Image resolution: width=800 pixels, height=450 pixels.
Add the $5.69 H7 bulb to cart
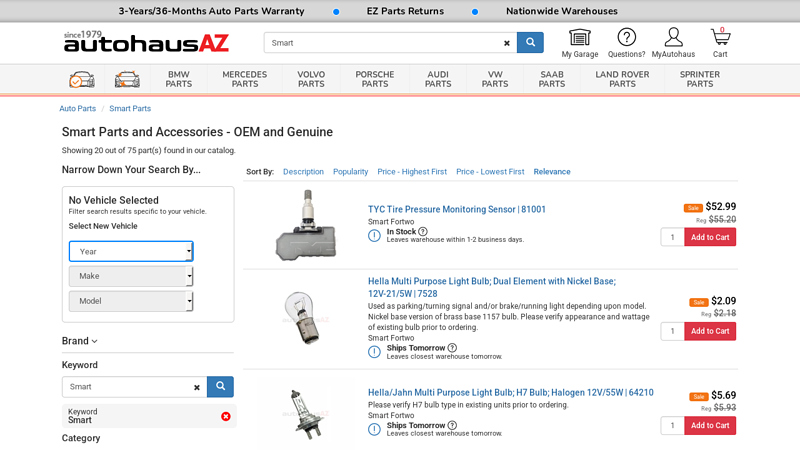pyautogui.click(x=710, y=426)
